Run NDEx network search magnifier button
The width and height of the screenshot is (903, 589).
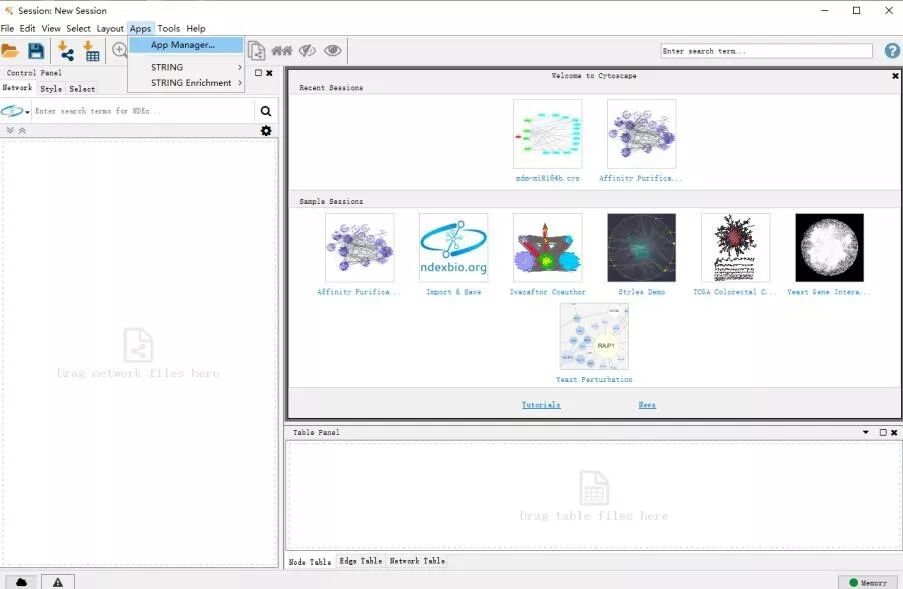pos(265,111)
